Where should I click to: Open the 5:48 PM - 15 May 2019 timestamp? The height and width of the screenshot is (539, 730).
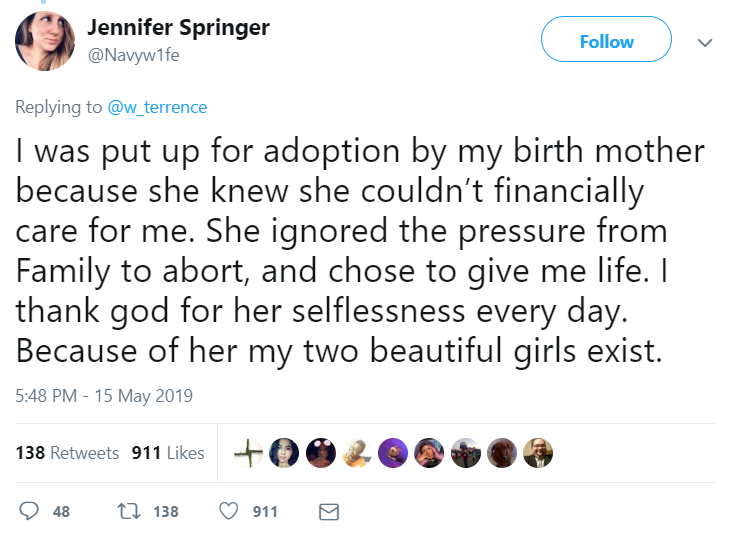click(104, 395)
